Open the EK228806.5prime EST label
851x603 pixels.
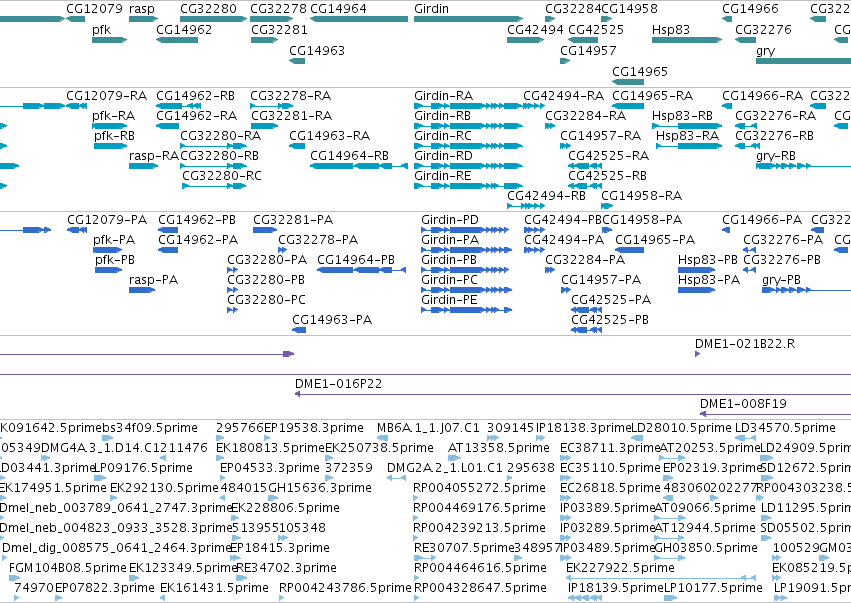[x=285, y=507]
